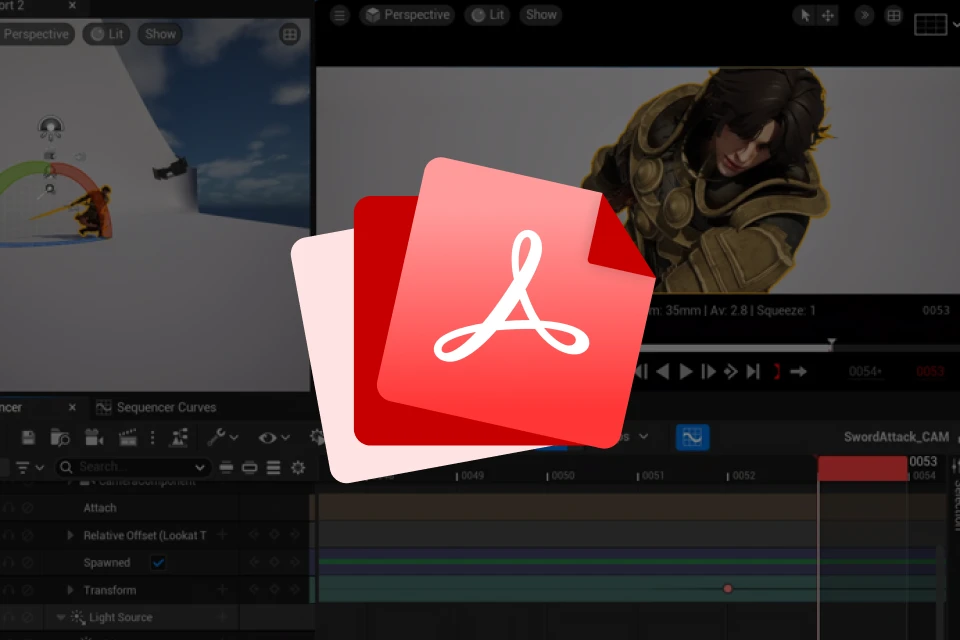Open the track filter dropdown
Viewport: 960px width, 640px height.
[x=29, y=468]
